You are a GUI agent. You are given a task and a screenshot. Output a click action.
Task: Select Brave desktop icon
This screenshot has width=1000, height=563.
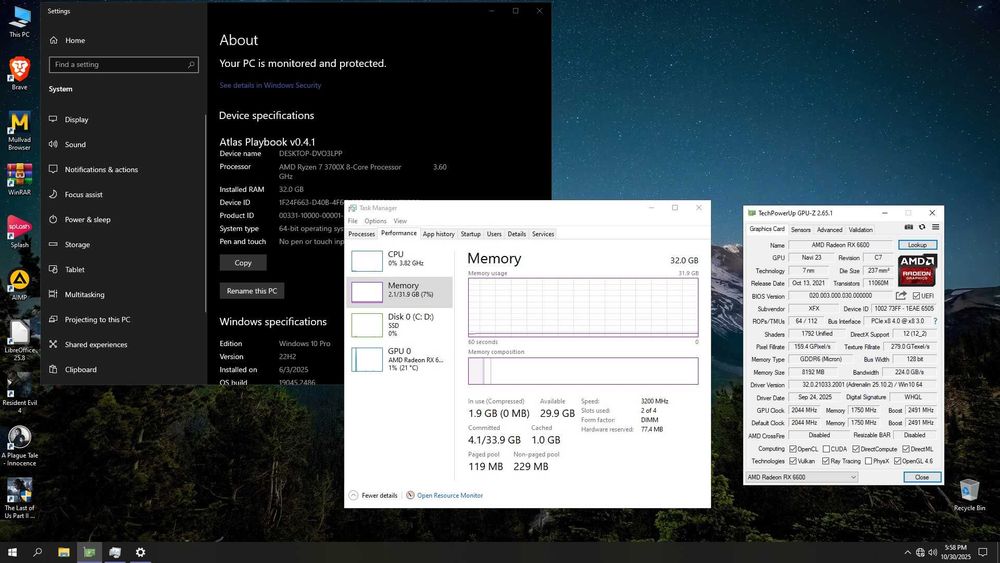tap(19, 73)
